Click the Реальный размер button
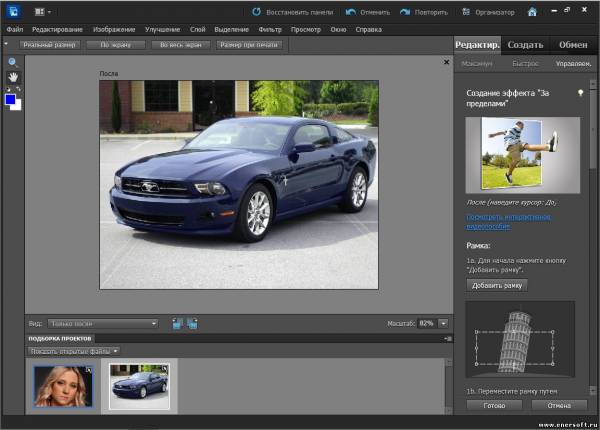Viewport: 600px width, 430px height. (x=49, y=45)
